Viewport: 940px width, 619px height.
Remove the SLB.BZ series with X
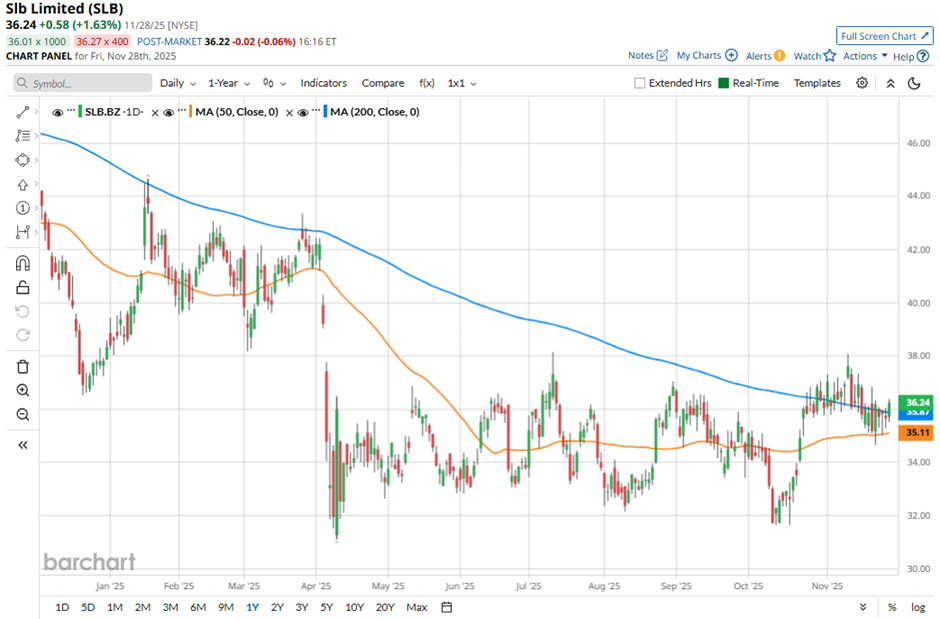click(x=155, y=112)
